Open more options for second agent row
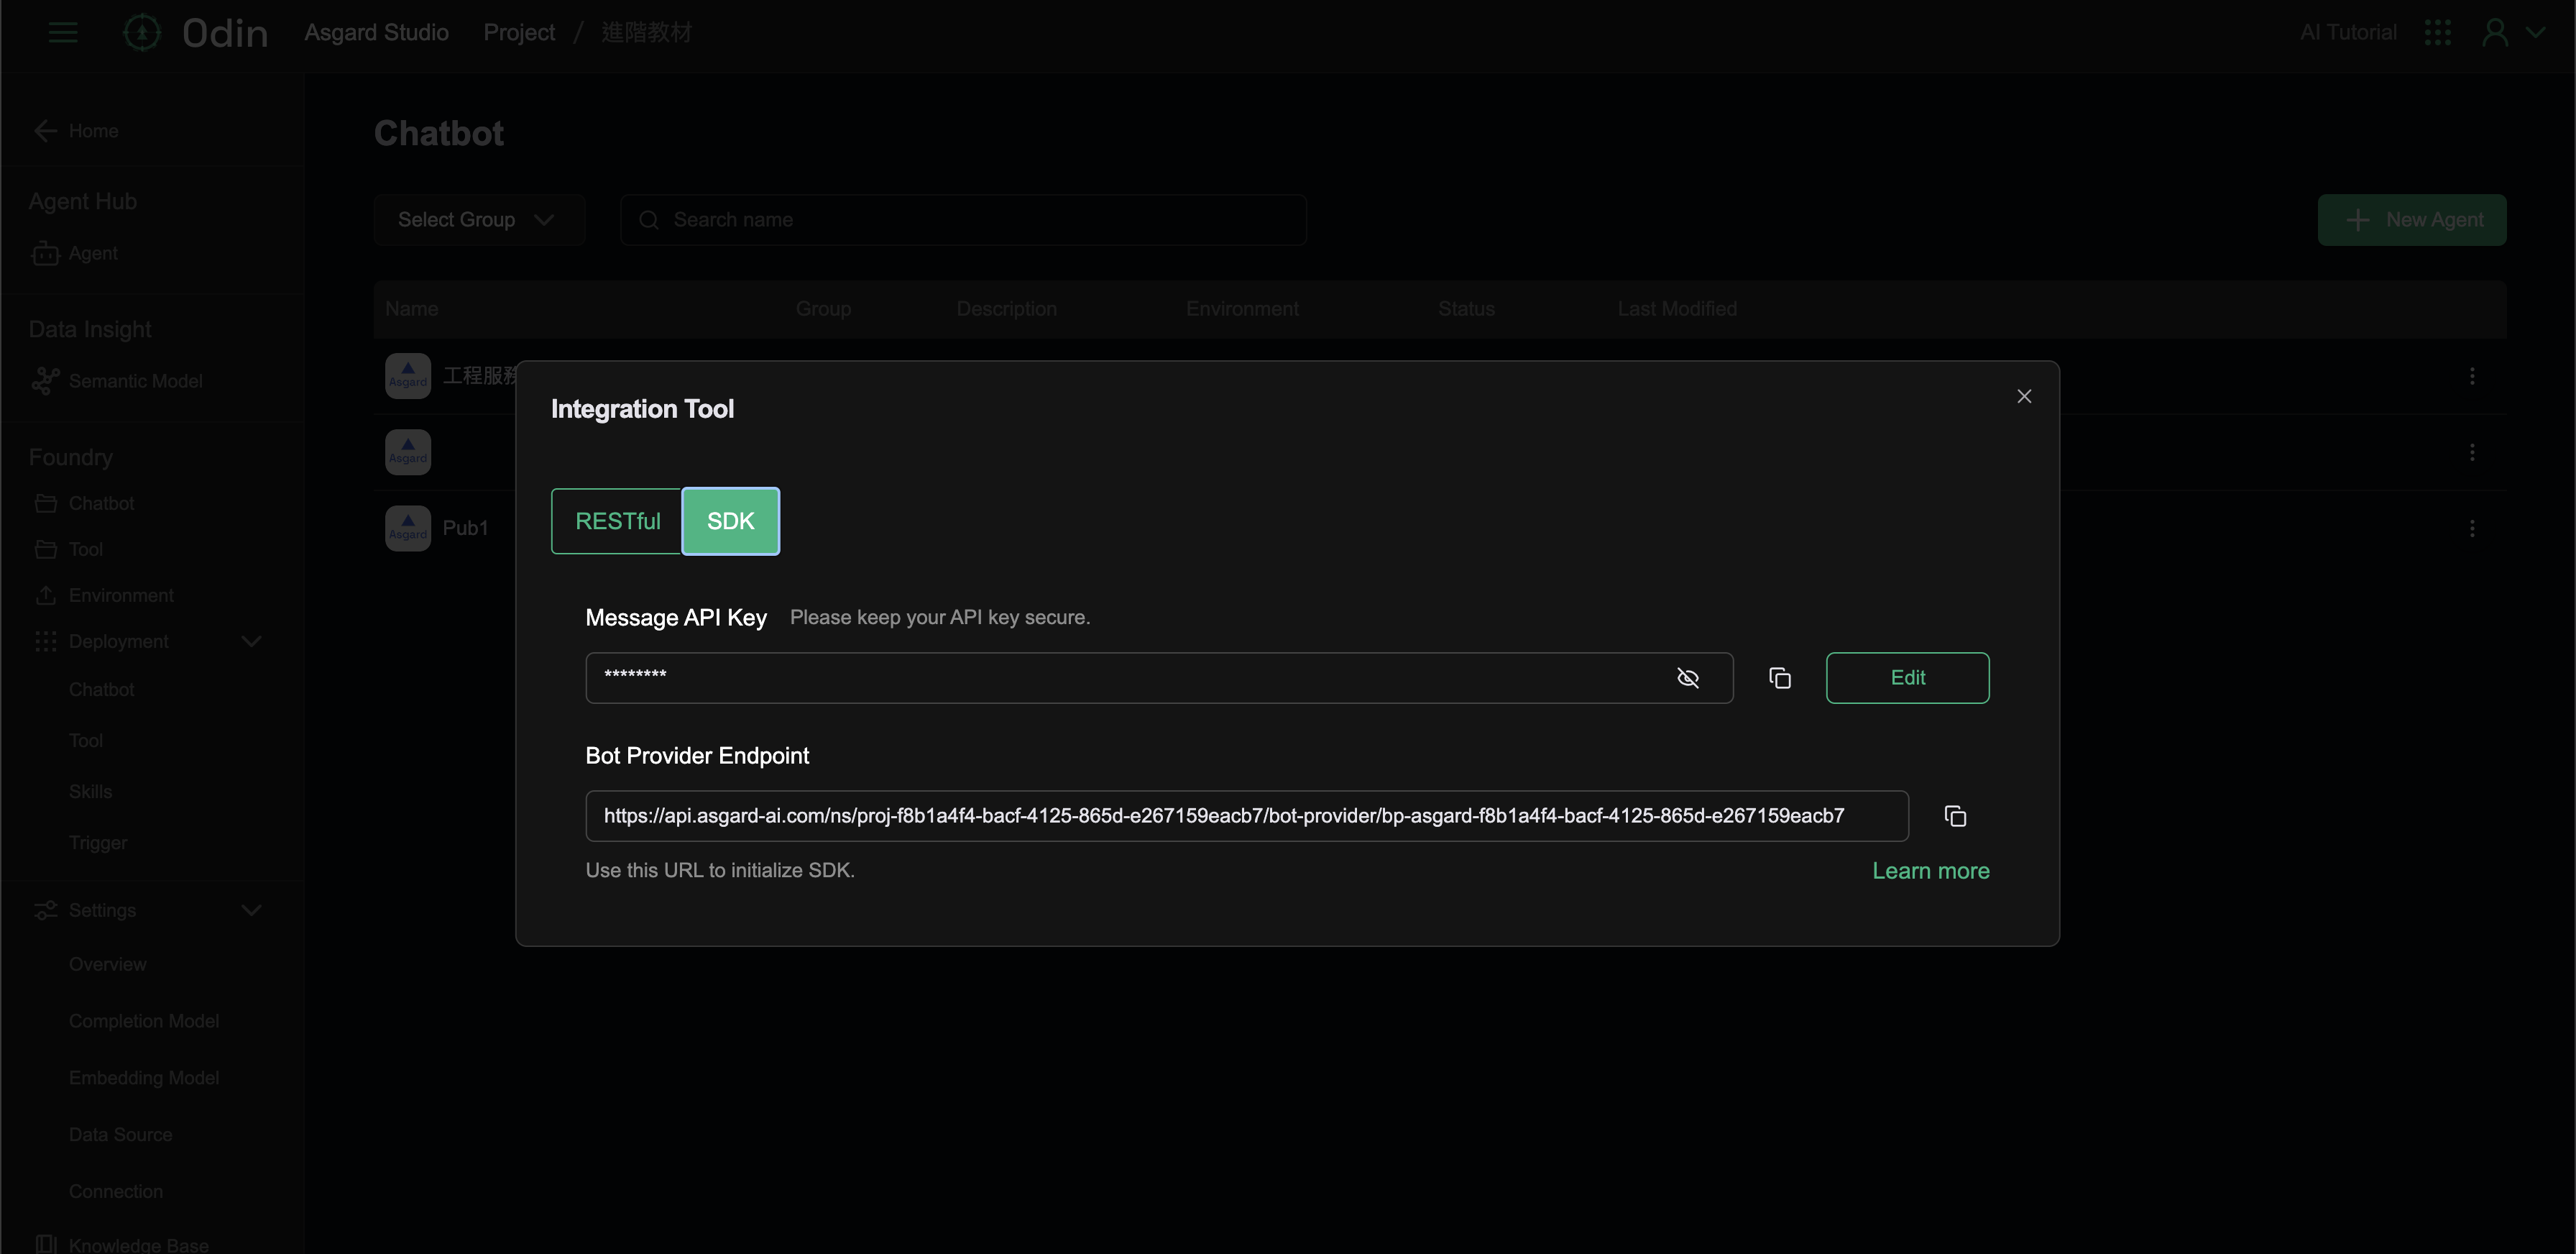Image resolution: width=2576 pixels, height=1254 pixels. 2472,452
